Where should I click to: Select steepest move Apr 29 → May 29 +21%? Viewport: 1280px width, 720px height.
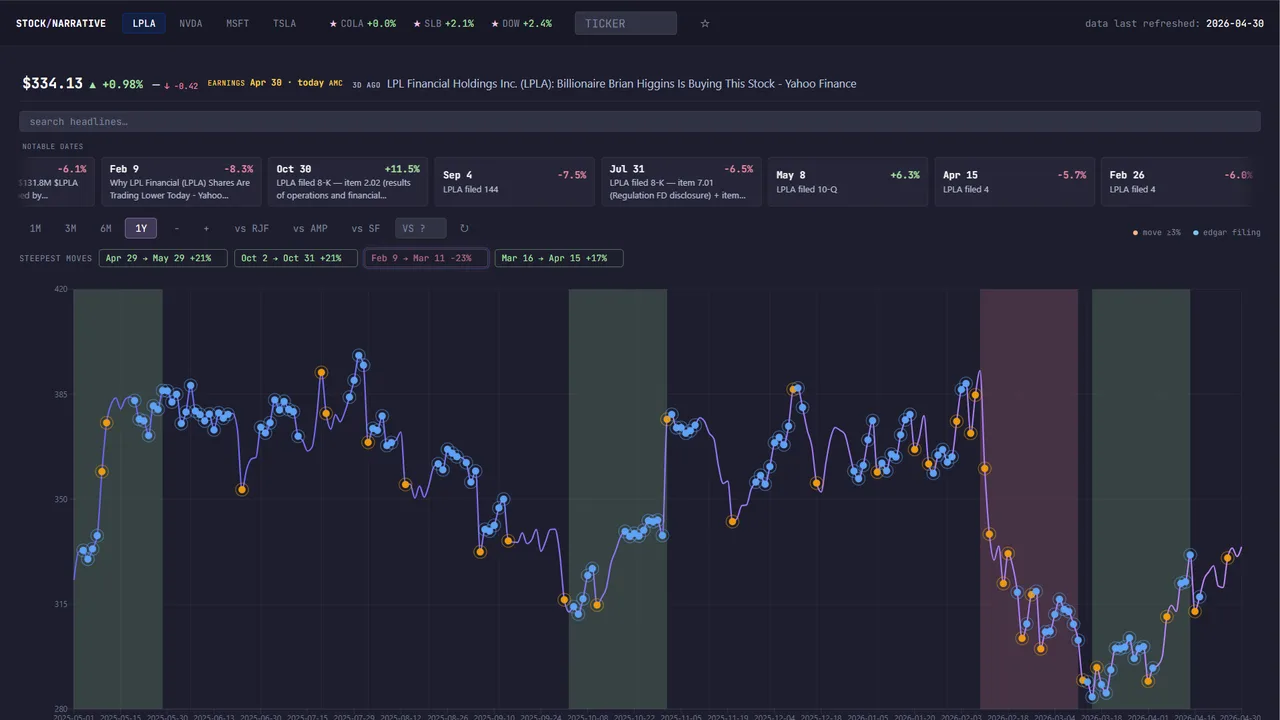(x=163, y=258)
